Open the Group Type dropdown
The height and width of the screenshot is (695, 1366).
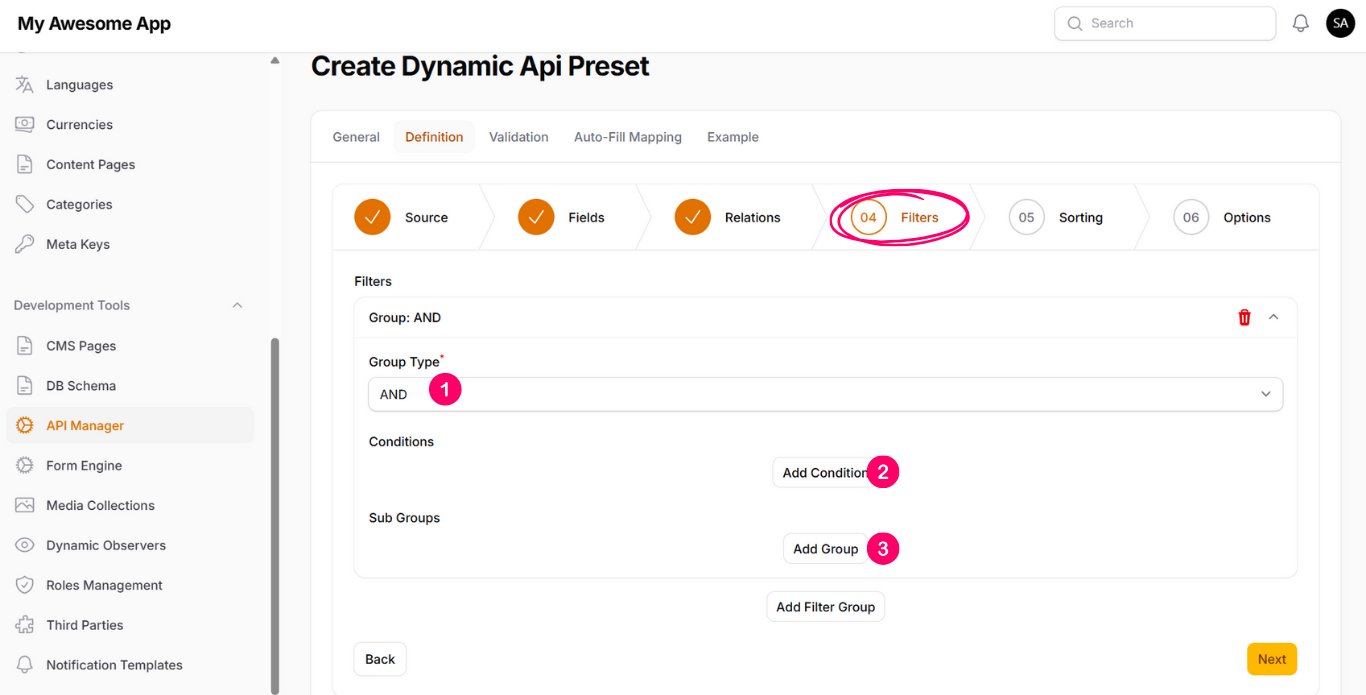(x=825, y=394)
